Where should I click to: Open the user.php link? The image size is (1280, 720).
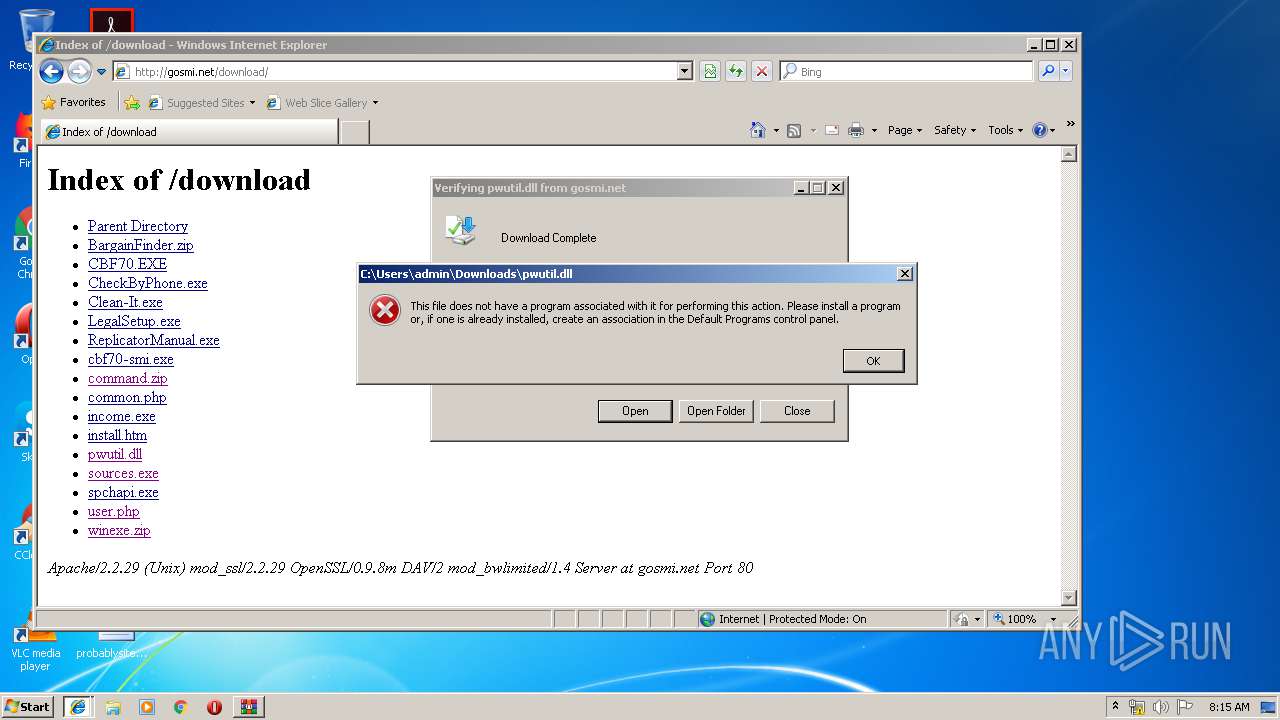[114, 511]
